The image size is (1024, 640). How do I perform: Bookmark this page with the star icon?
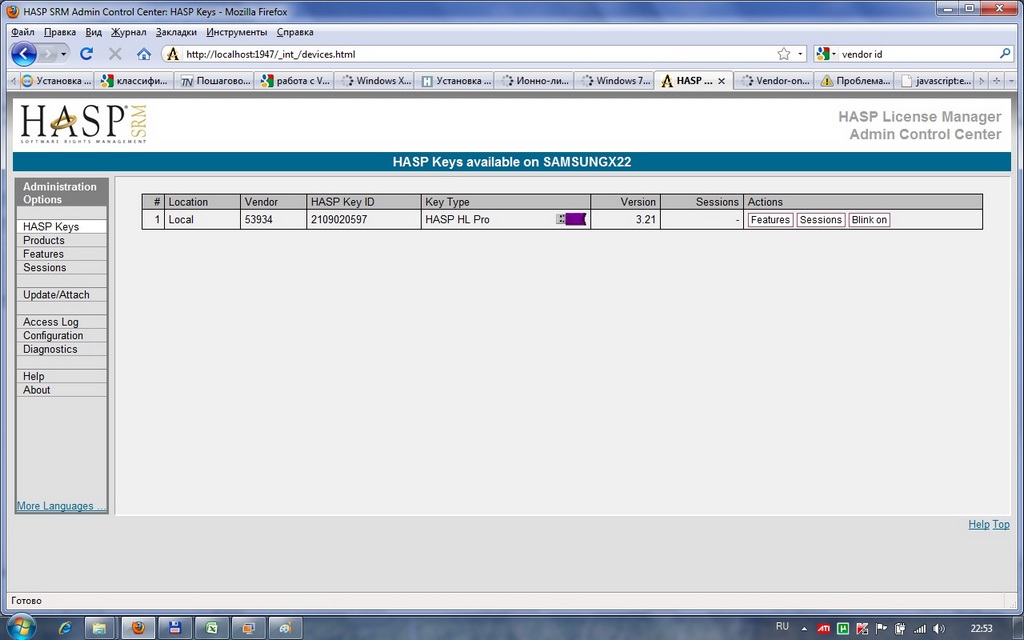(784, 54)
